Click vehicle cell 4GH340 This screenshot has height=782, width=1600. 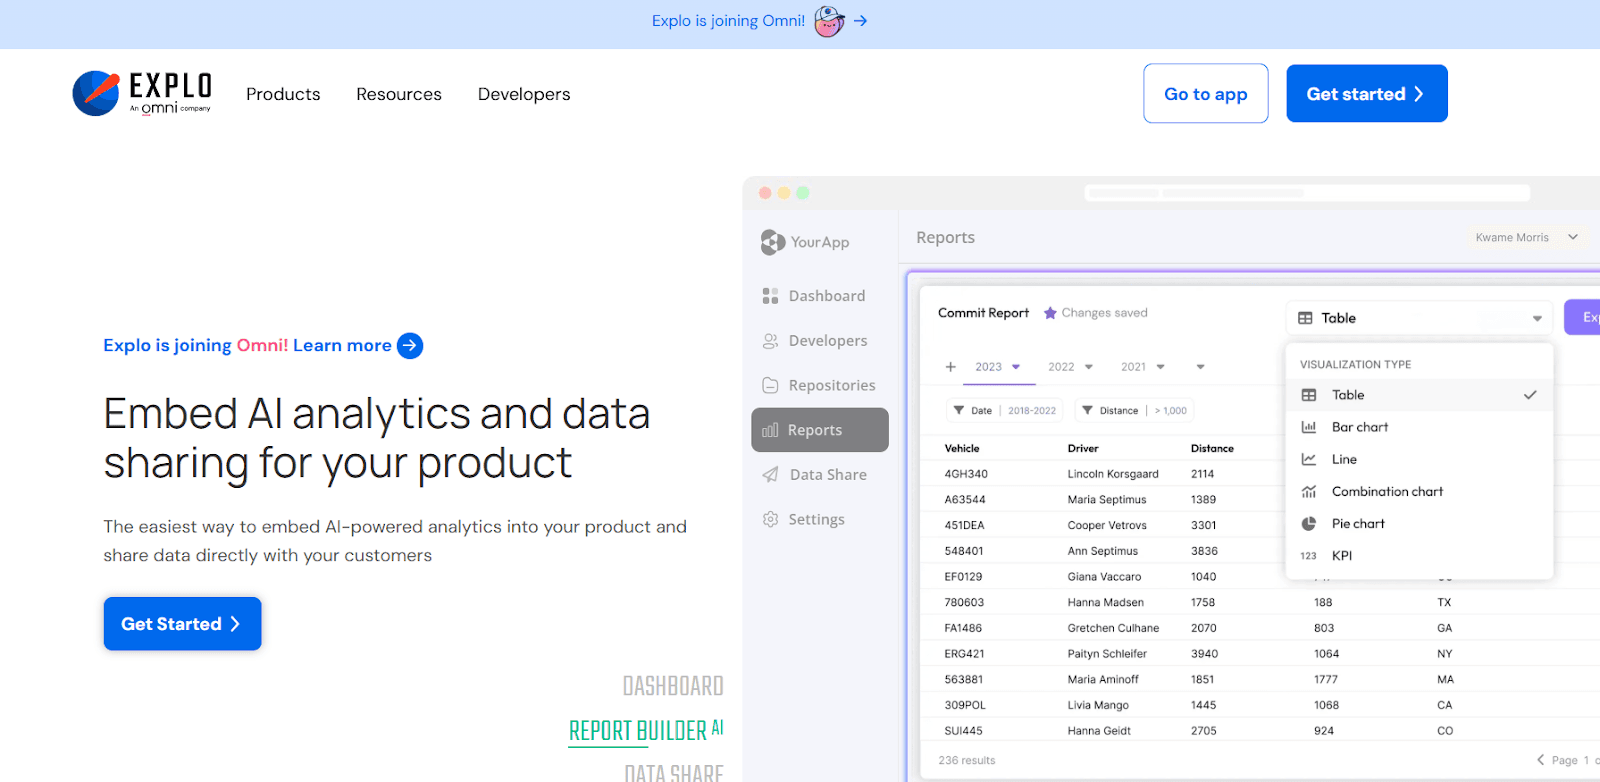pyautogui.click(x=966, y=474)
